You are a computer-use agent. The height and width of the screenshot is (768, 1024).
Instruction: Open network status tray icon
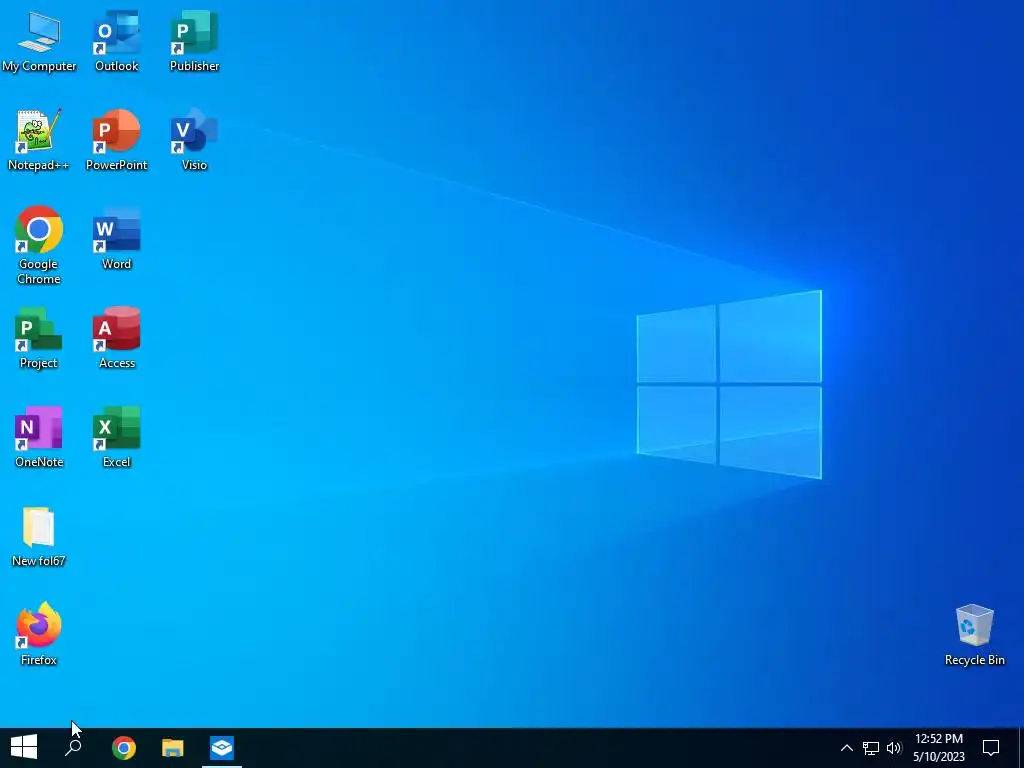(x=871, y=748)
